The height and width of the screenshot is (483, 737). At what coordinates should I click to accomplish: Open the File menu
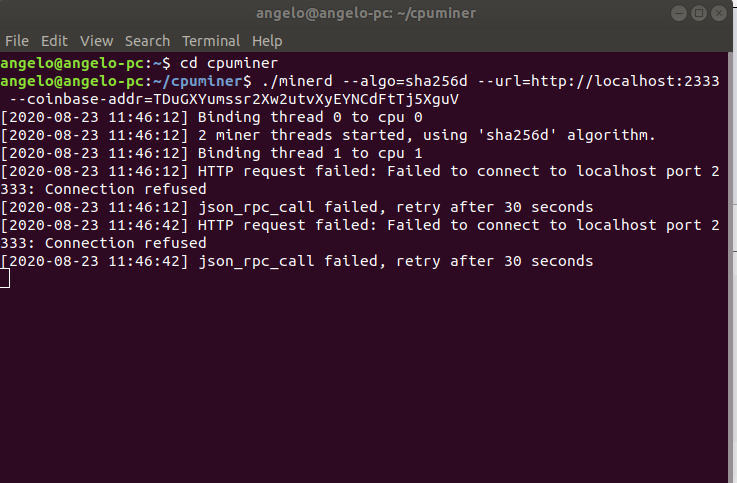pyautogui.click(x=17, y=41)
